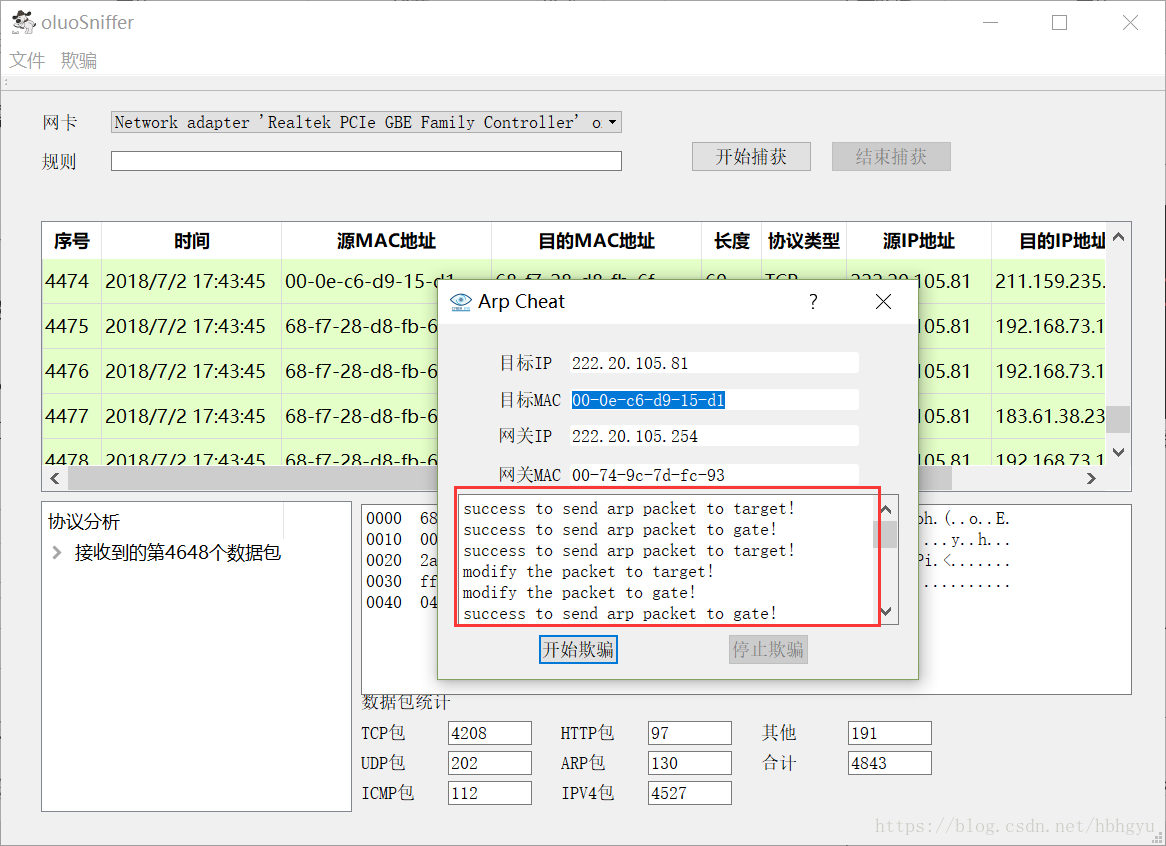The height and width of the screenshot is (846, 1166).
Task: Click the 目标MAC field with highlighted text
Action: 714,400
